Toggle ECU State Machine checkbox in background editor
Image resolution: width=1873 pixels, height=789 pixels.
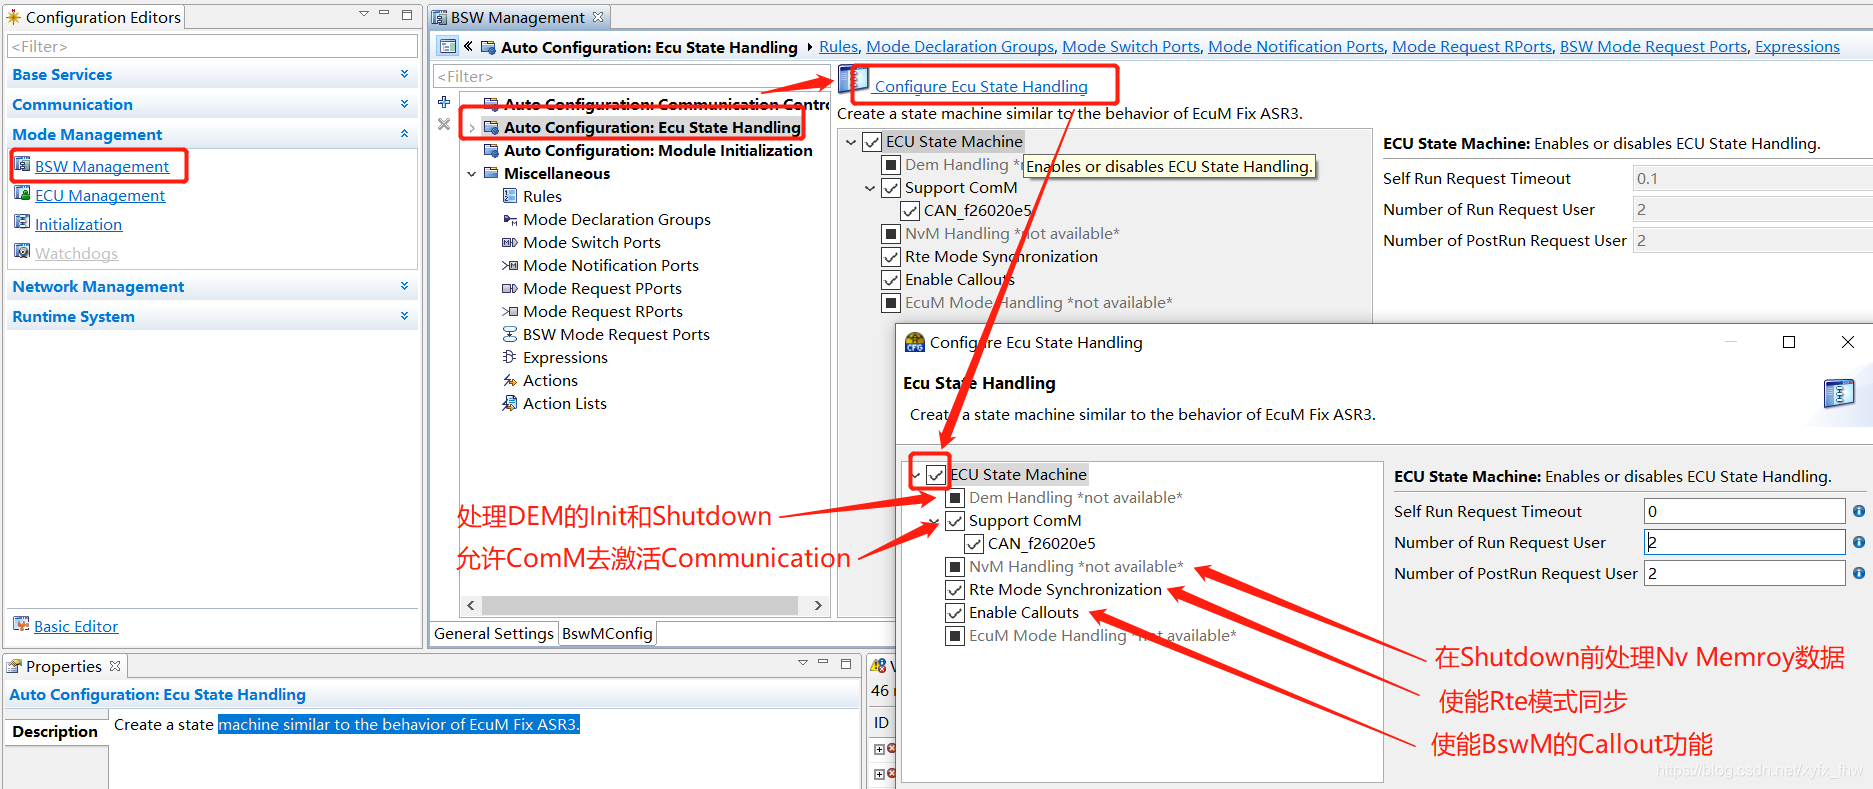click(x=872, y=142)
